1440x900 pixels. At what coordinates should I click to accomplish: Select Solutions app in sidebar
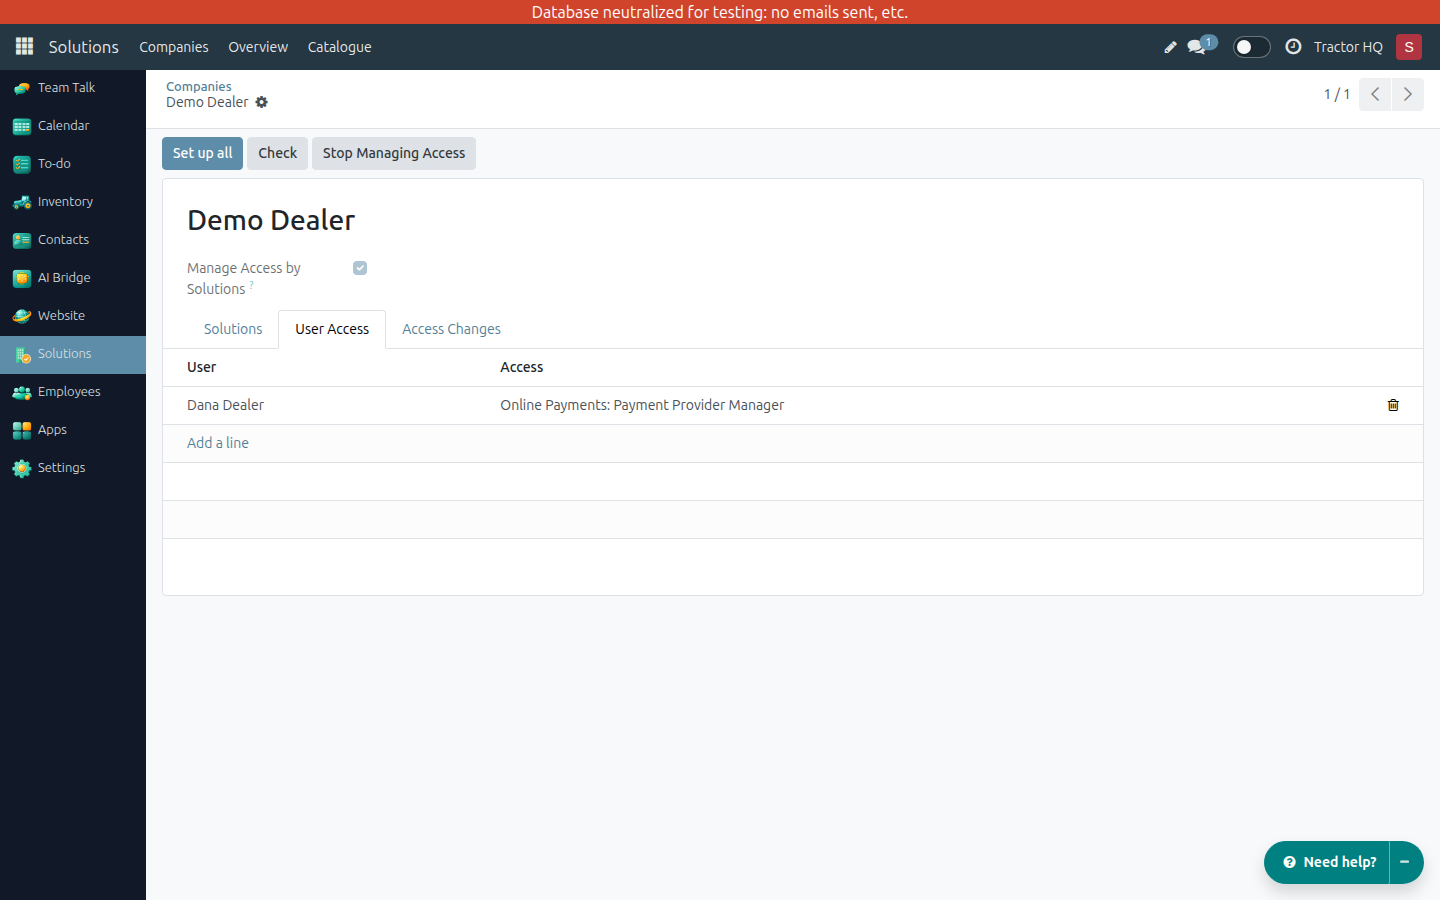click(x=73, y=354)
